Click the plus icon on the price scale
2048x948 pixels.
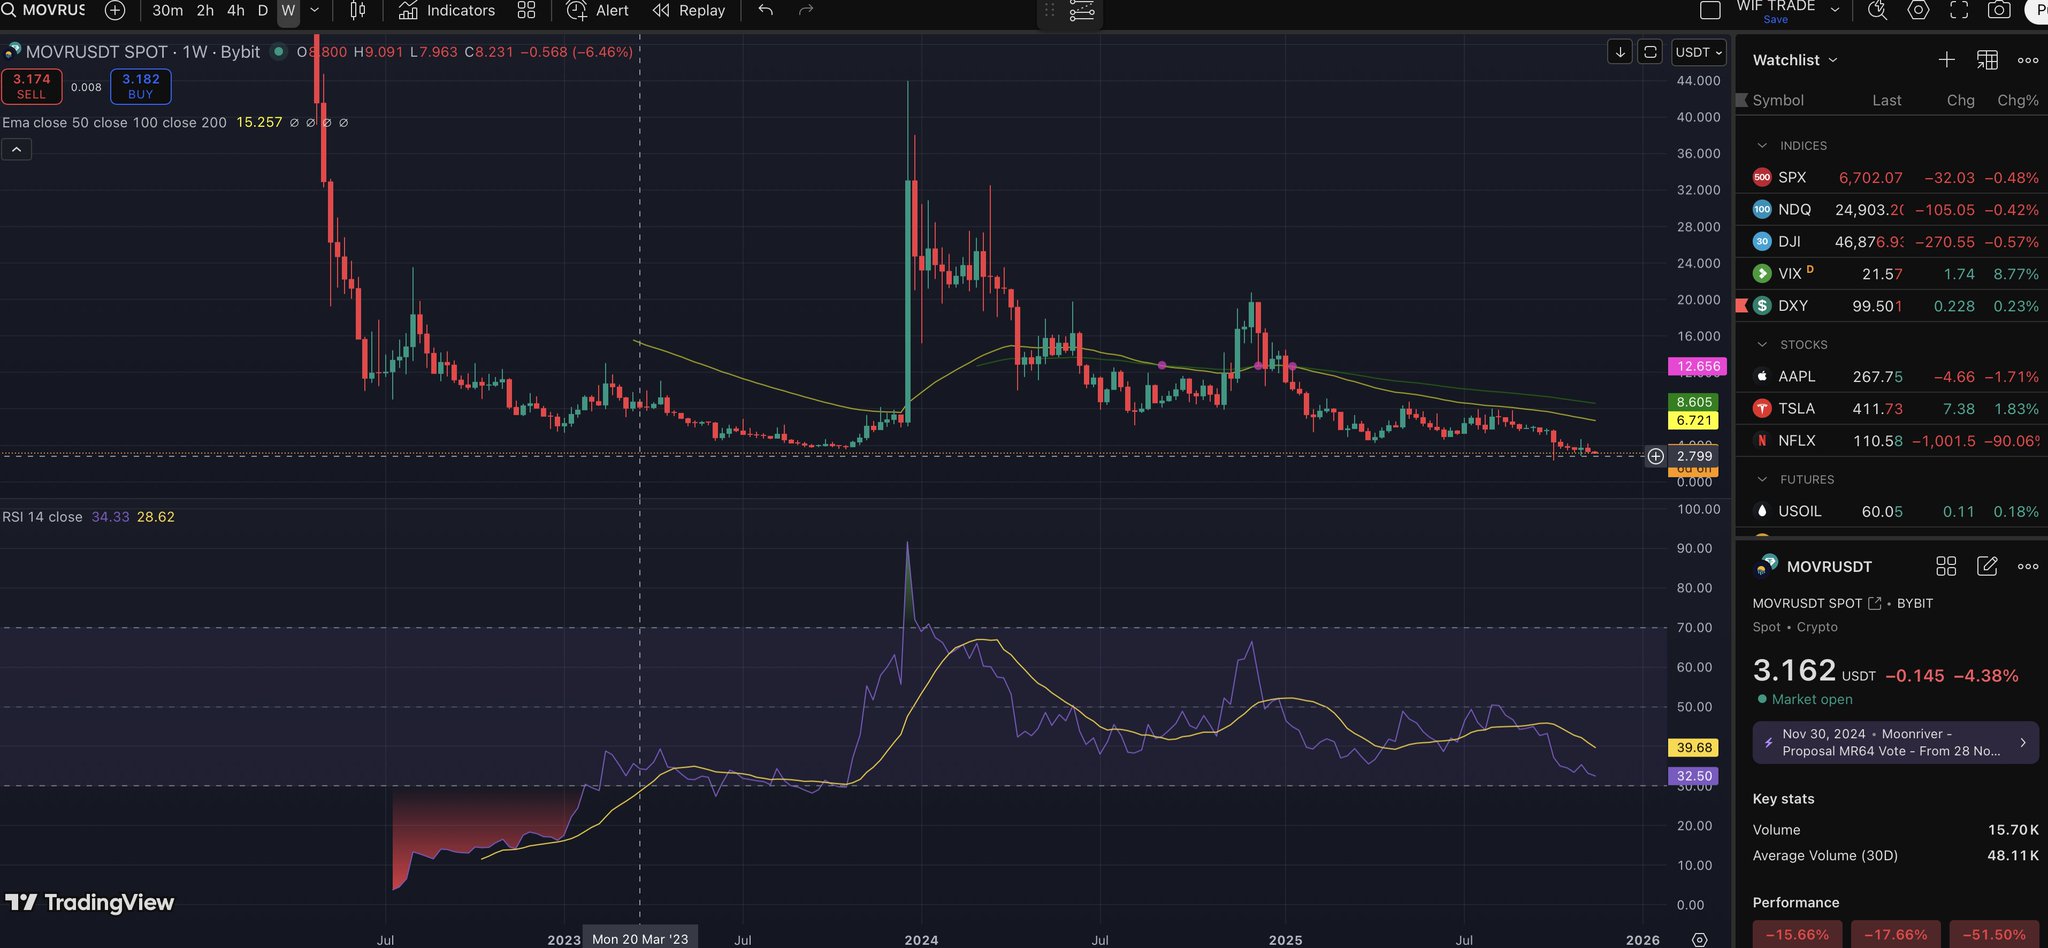click(x=1656, y=456)
